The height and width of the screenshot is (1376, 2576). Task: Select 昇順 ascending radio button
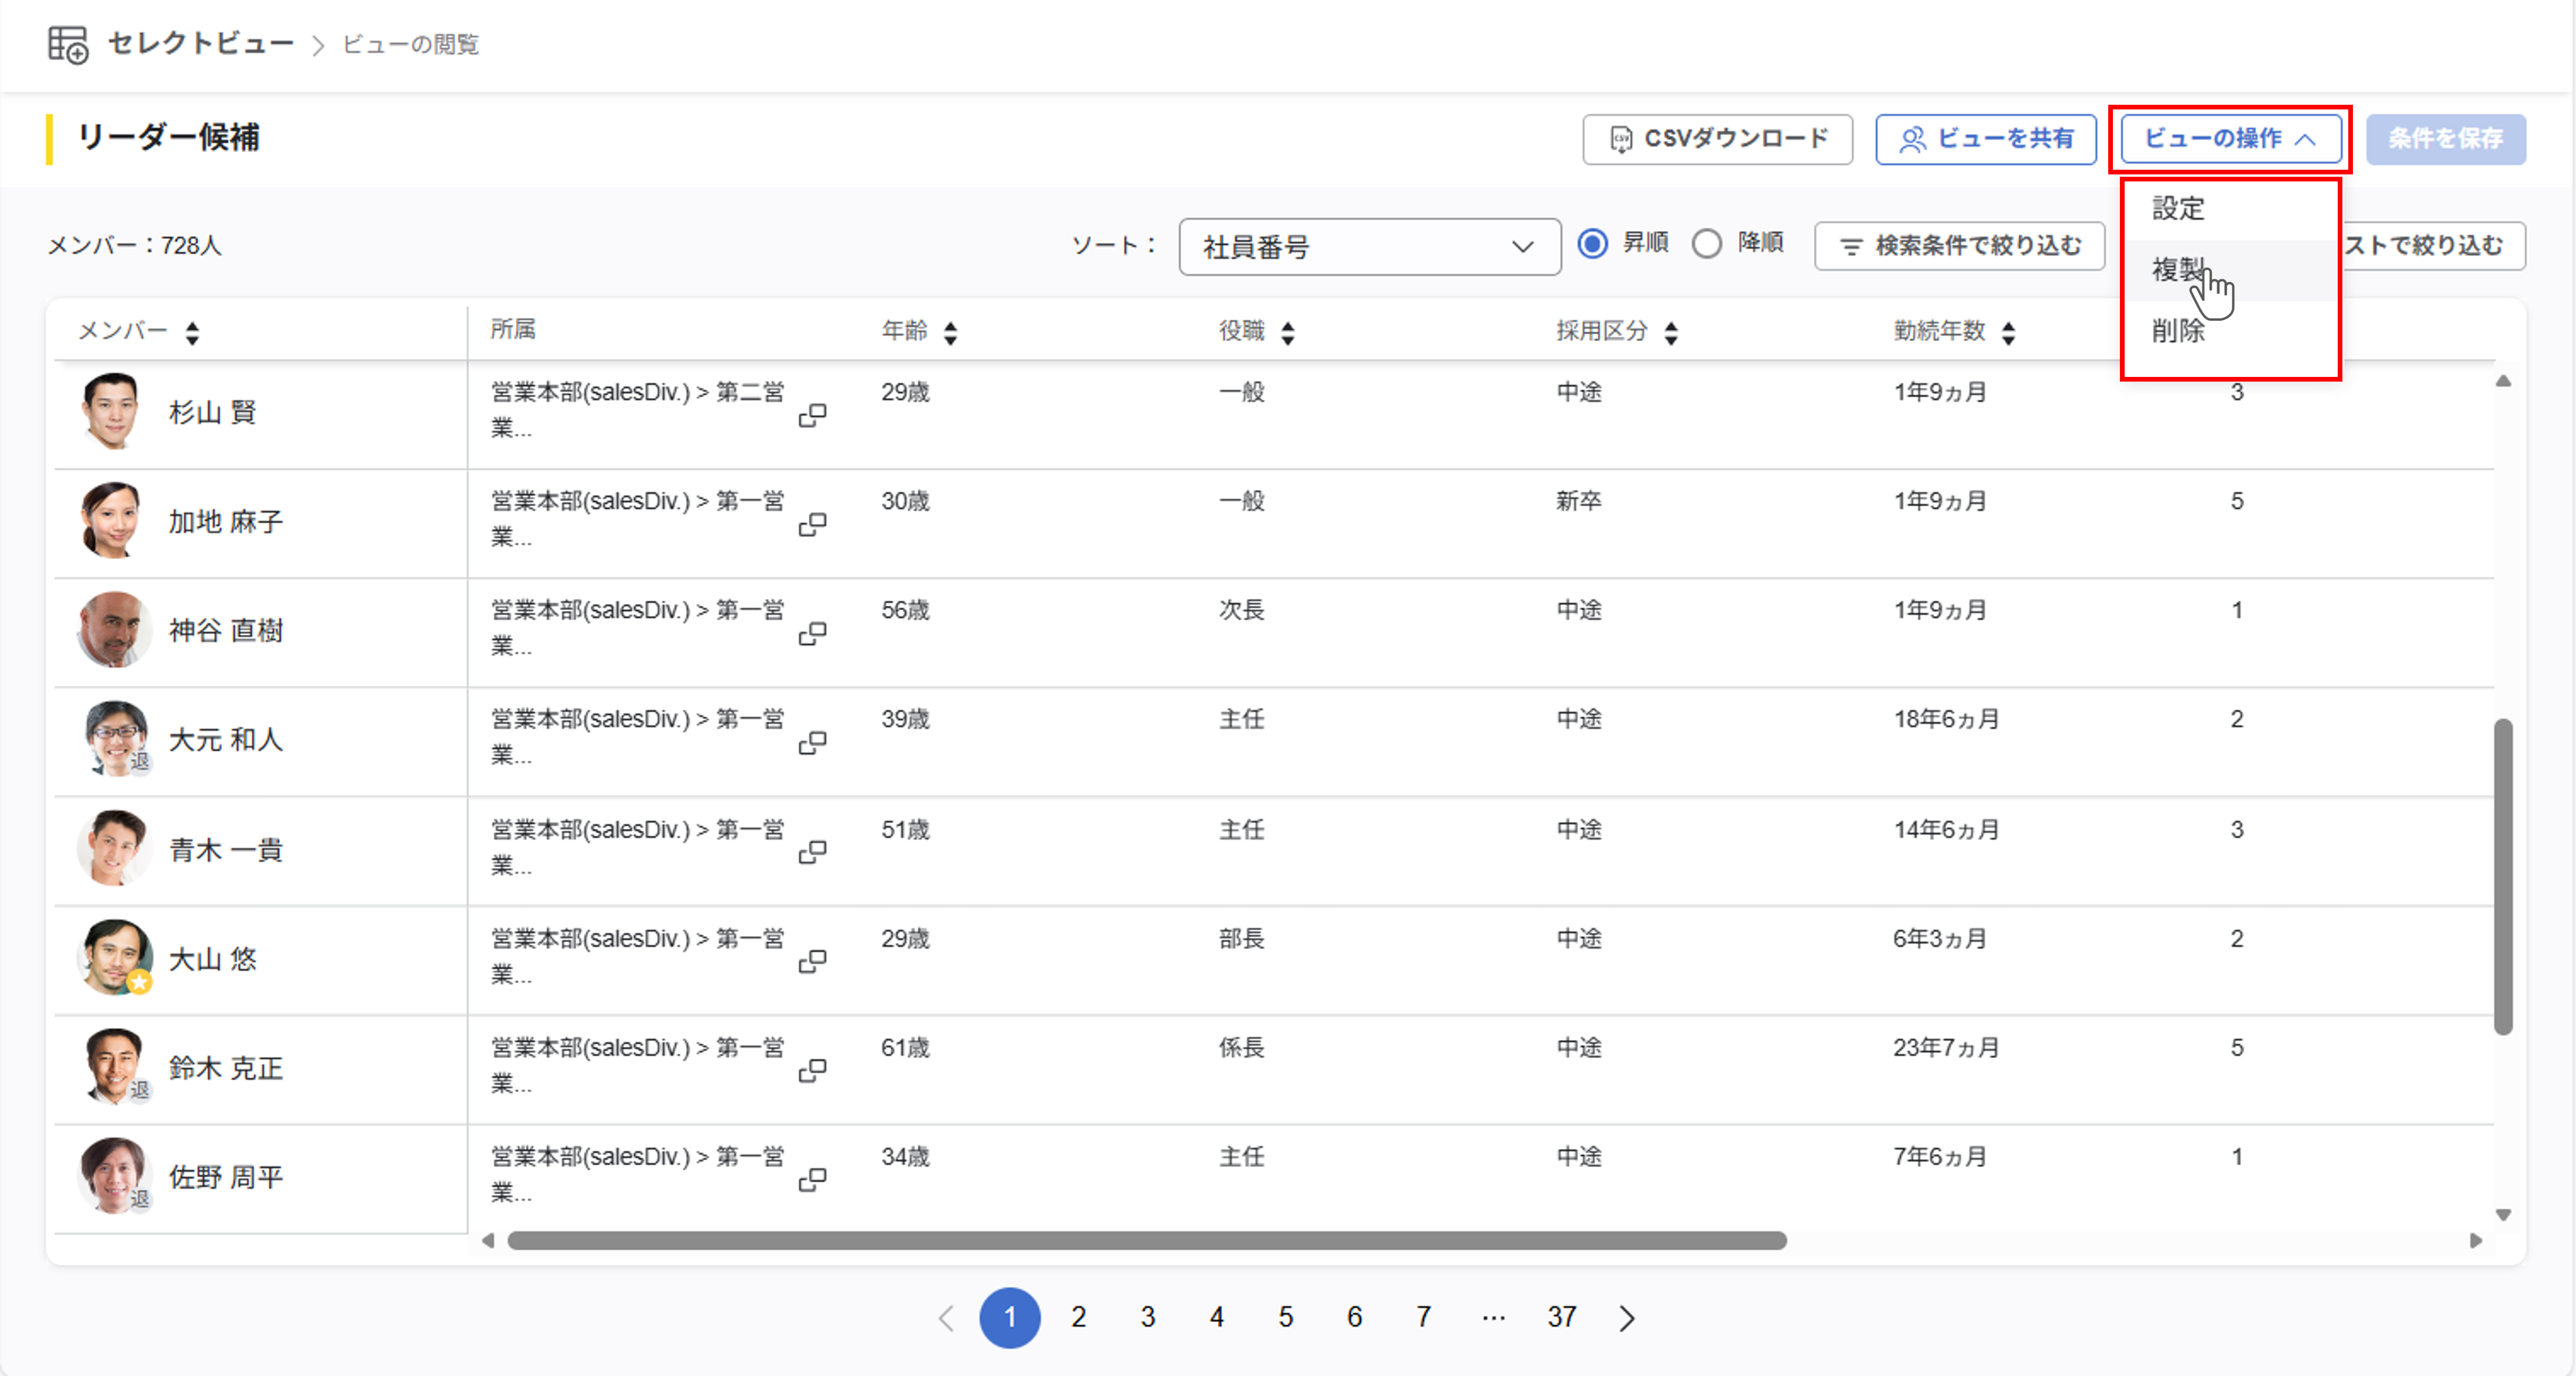pyautogui.click(x=1593, y=244)
